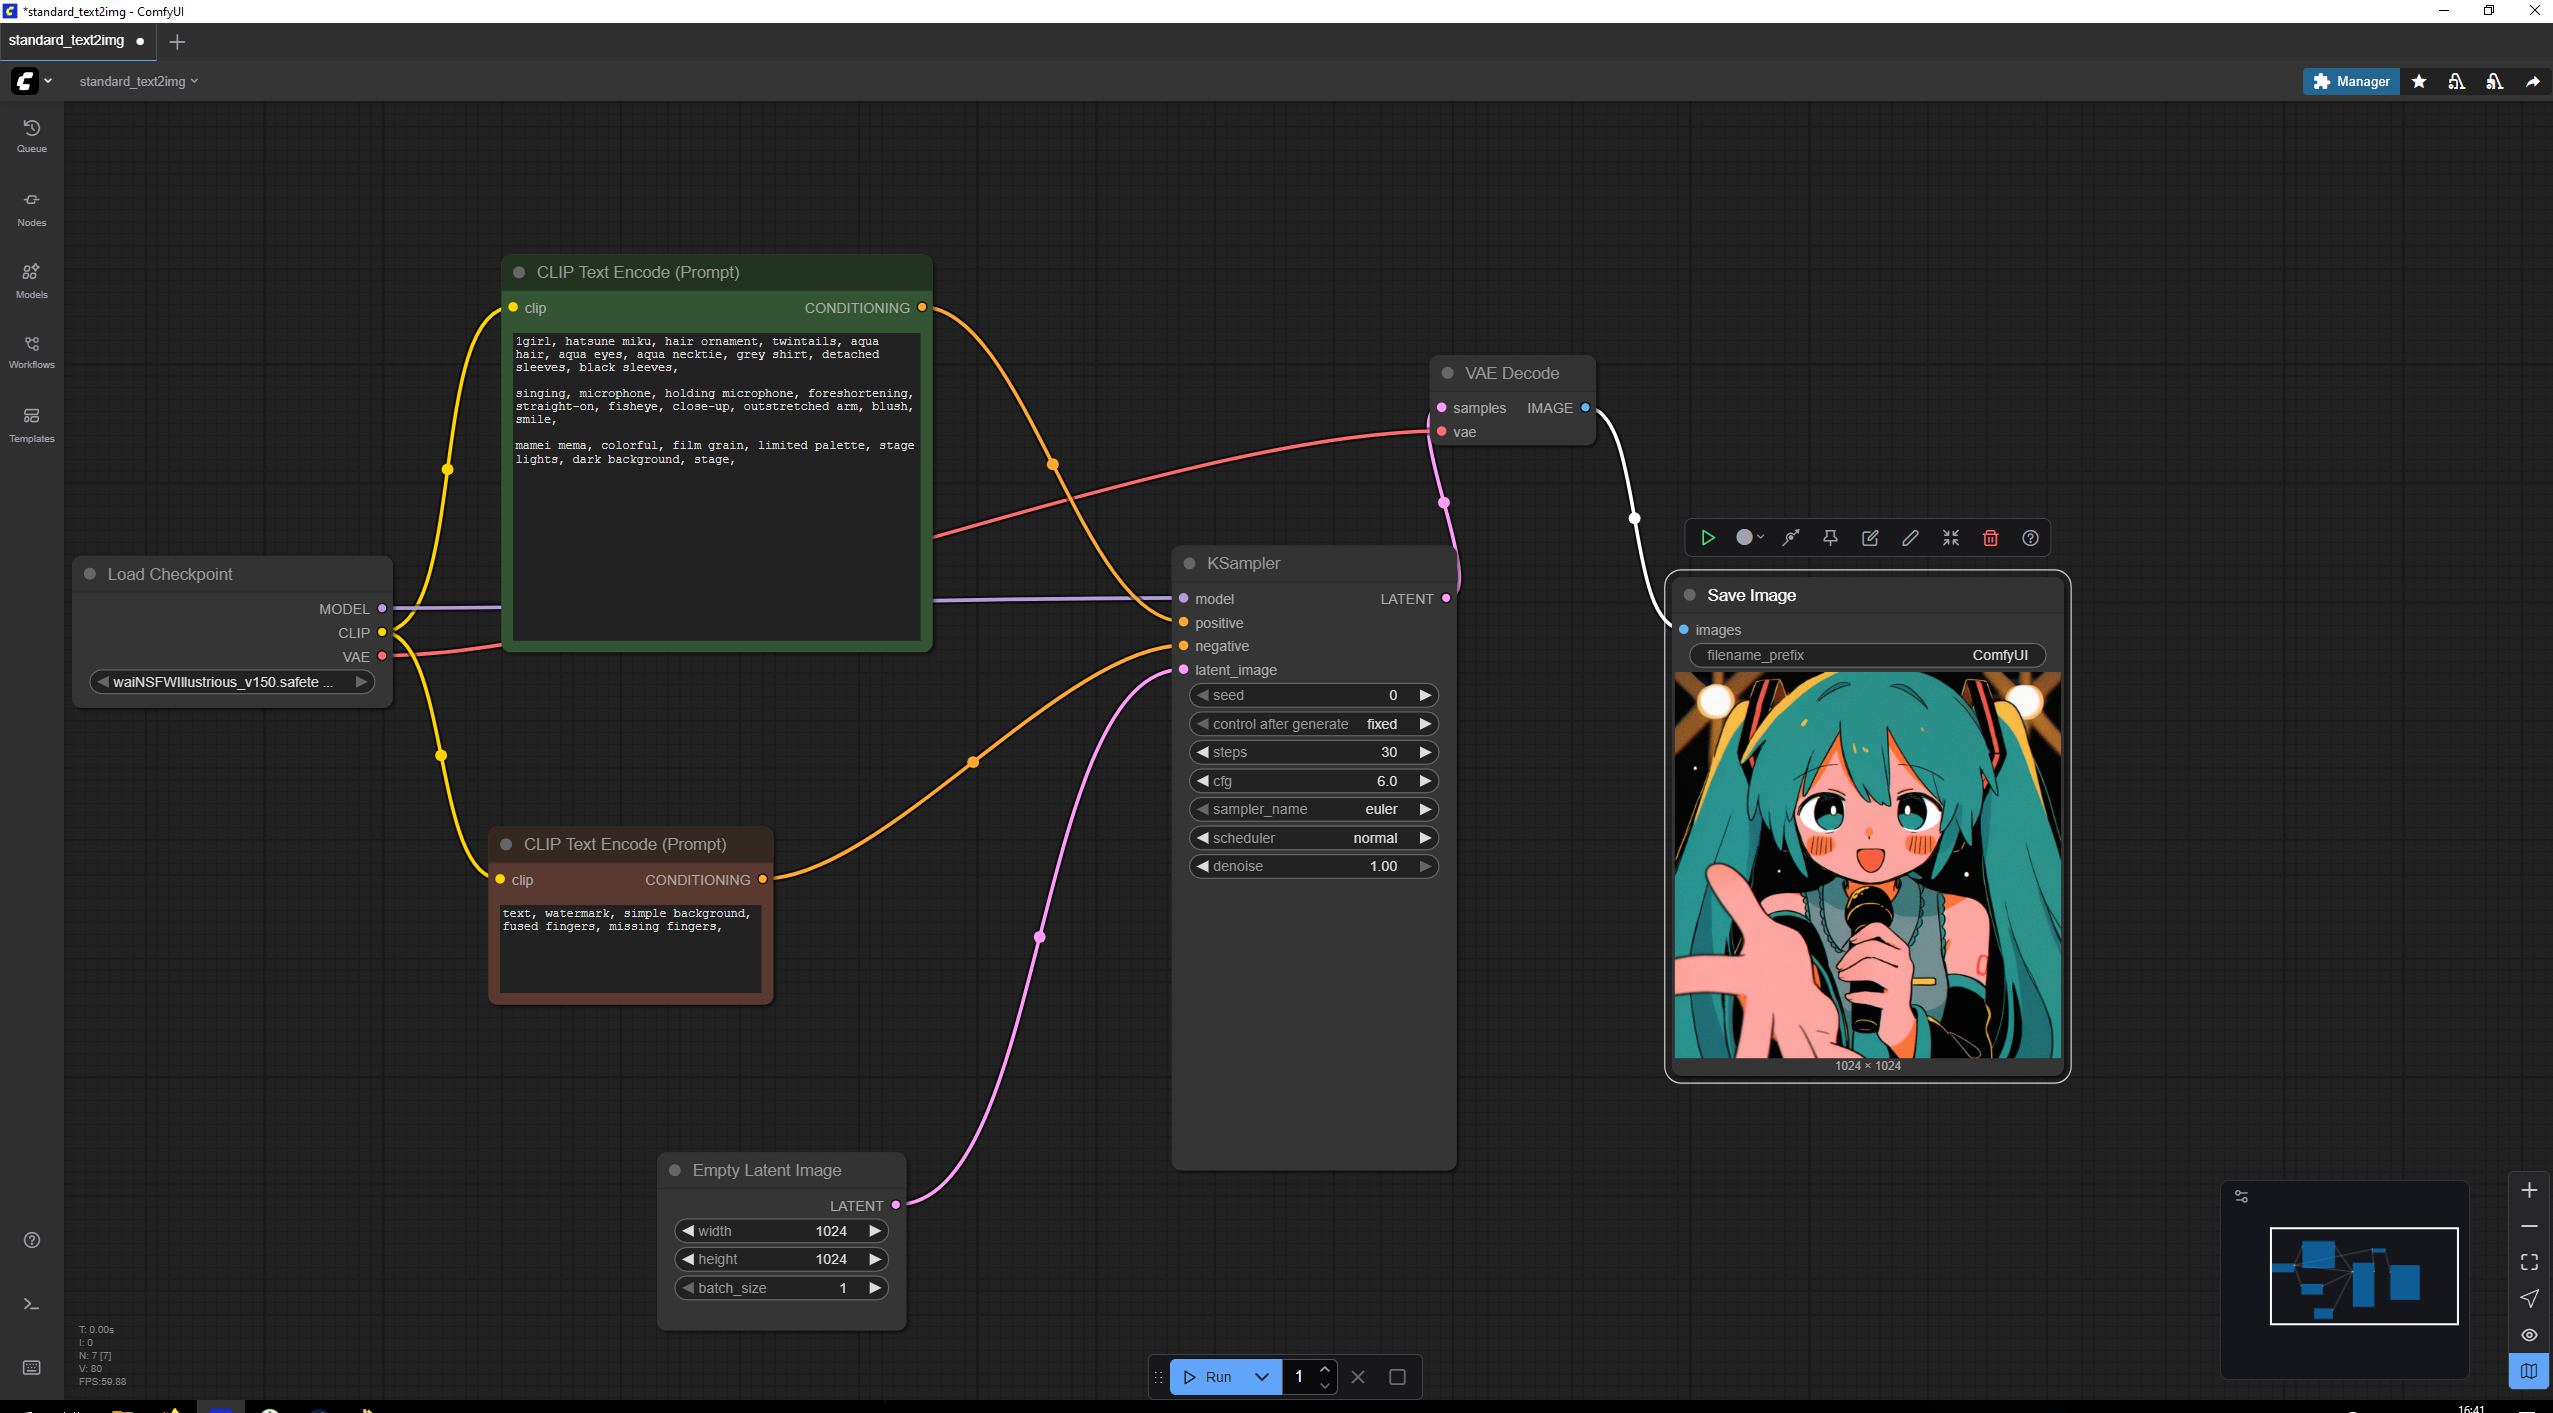Add a new workflow tab with plus
2553x1413 pixels.
177,42
